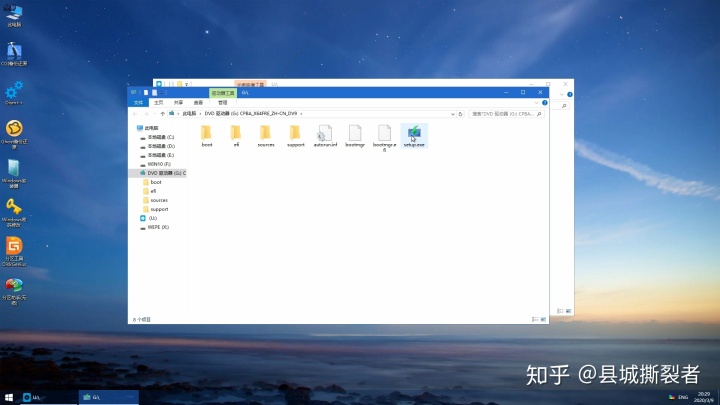
Task: Open the File ribbon tab
Action: pyautogui.click(x=138, y=102)
